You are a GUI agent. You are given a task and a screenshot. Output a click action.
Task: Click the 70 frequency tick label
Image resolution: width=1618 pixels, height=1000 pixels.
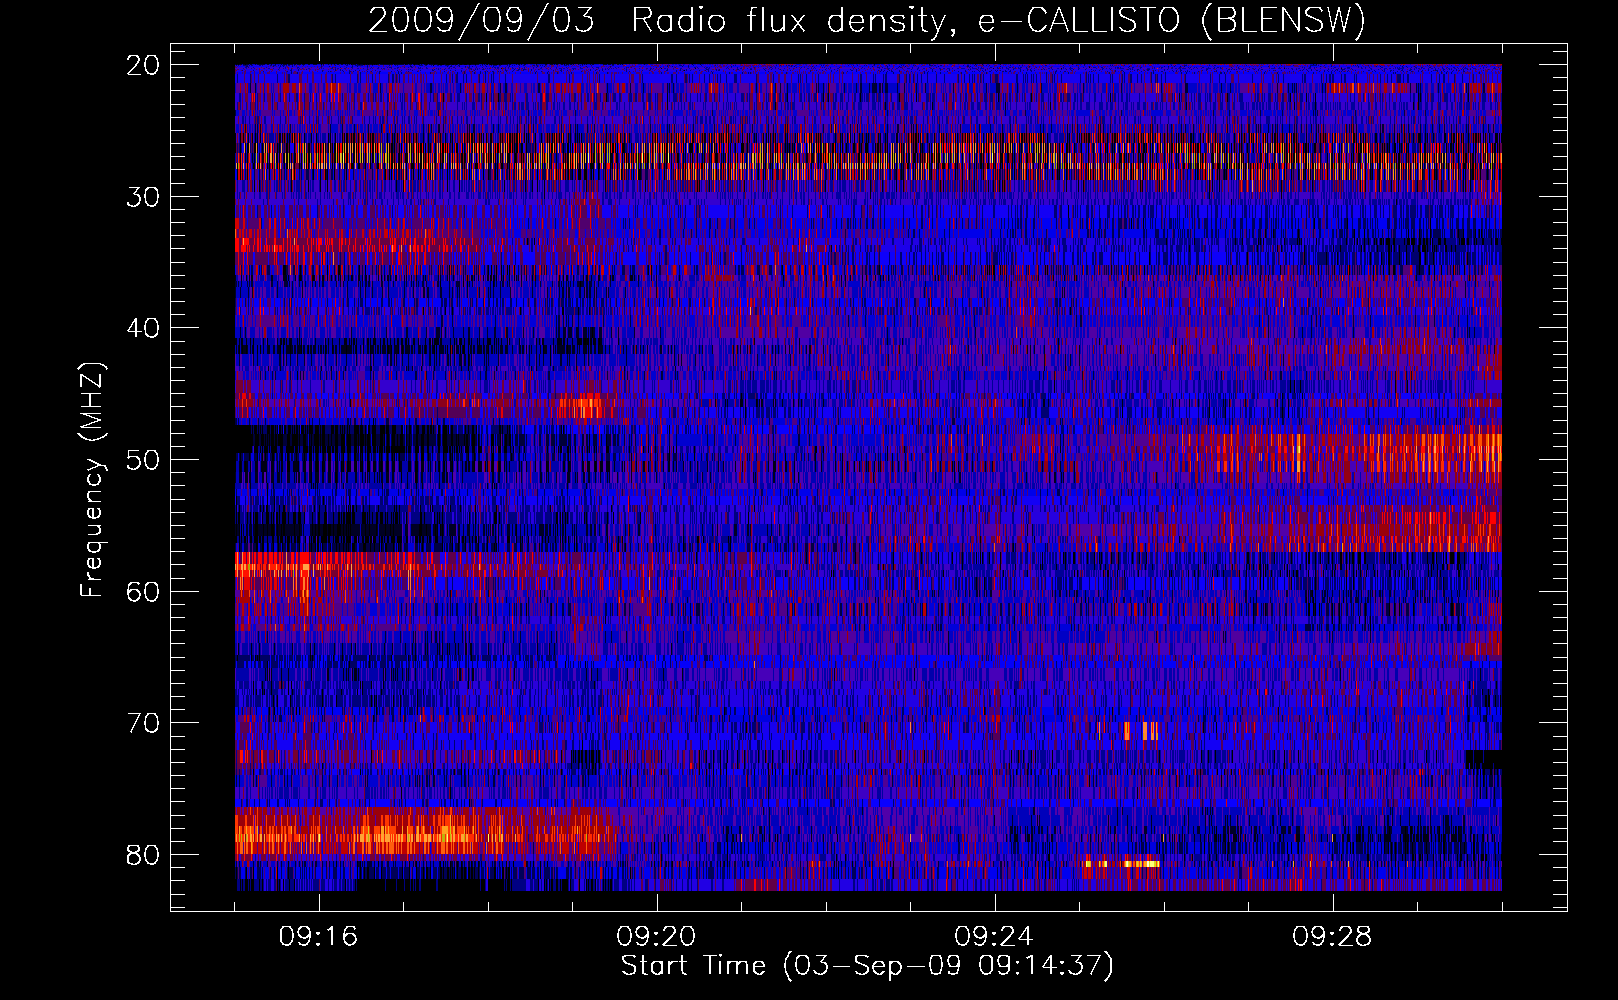point(144,723)
